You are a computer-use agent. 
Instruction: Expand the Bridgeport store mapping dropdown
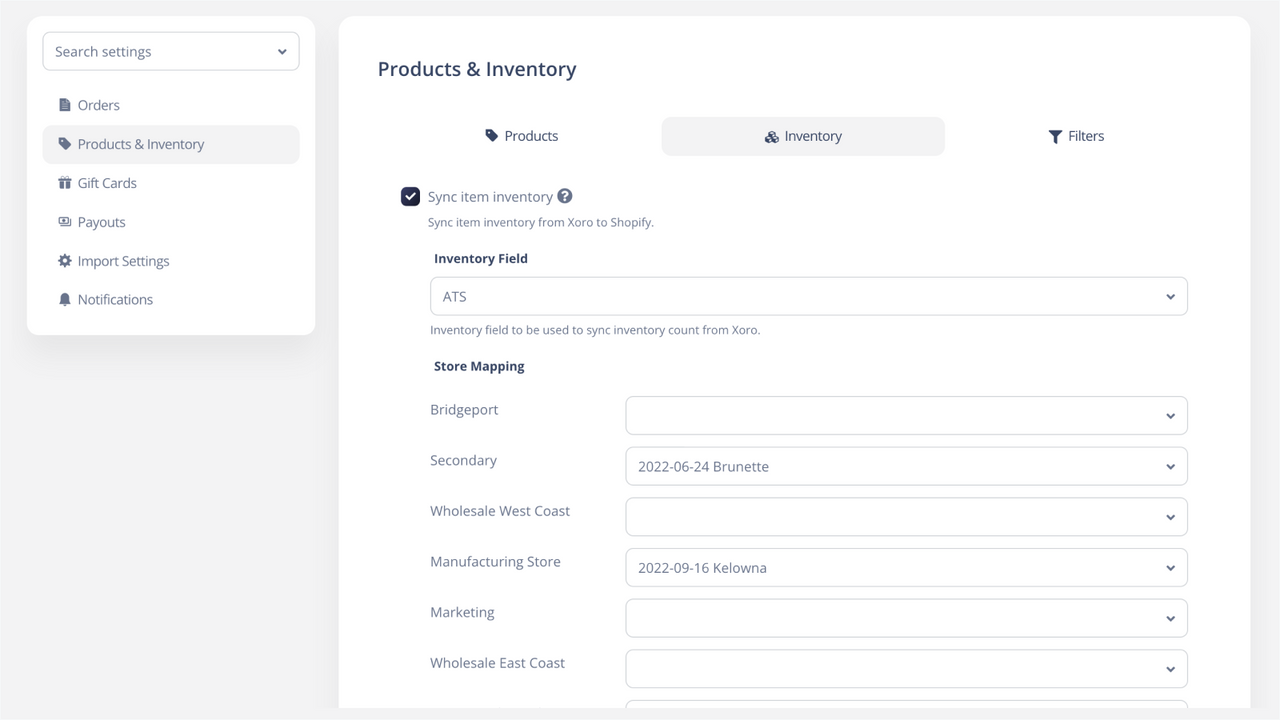[x=907, y=416]
